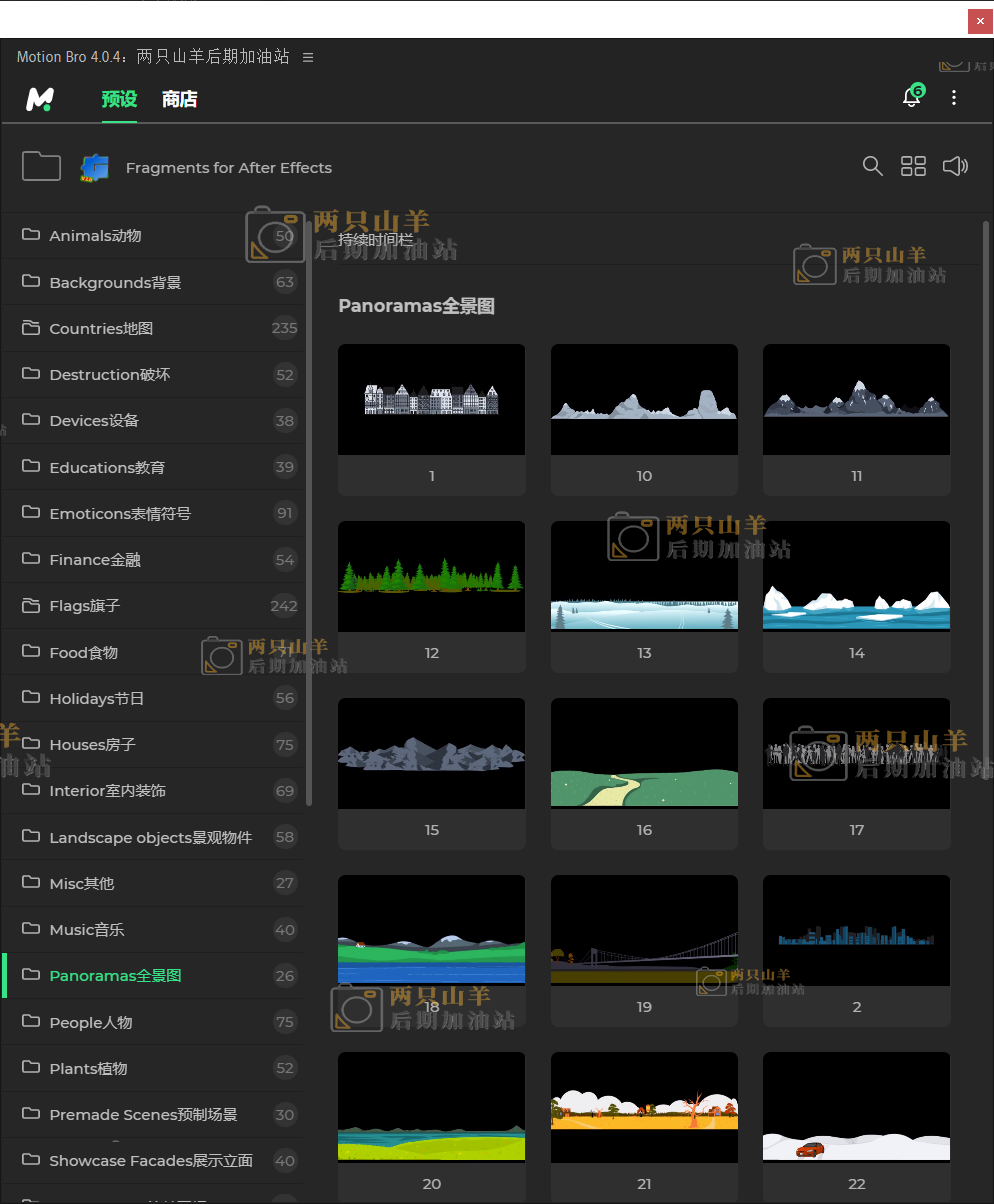Open the three-dot options menu
Screen dimensions: 994x1204
point(954,97)
